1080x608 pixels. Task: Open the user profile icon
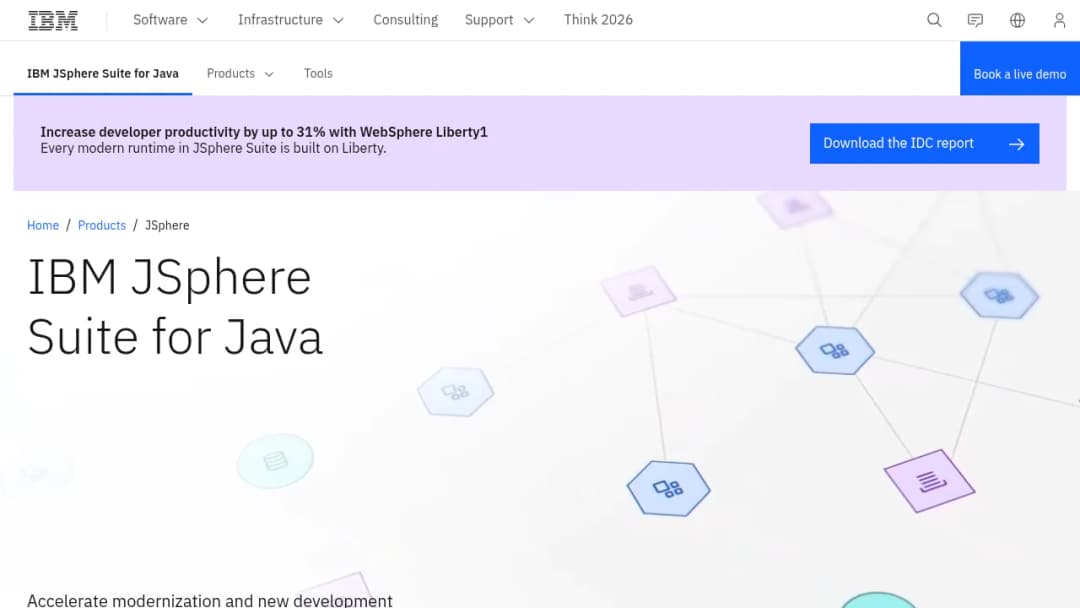1059,20
